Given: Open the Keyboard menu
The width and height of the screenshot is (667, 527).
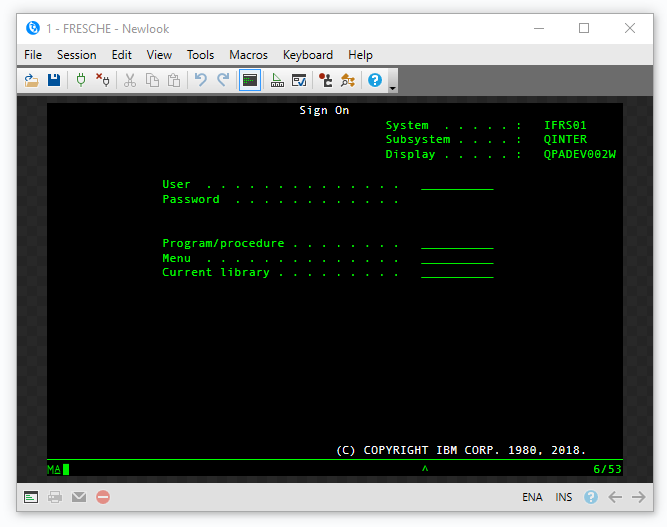Looking at the screenshot, I should pyautogui.click(x=308, y=55).
